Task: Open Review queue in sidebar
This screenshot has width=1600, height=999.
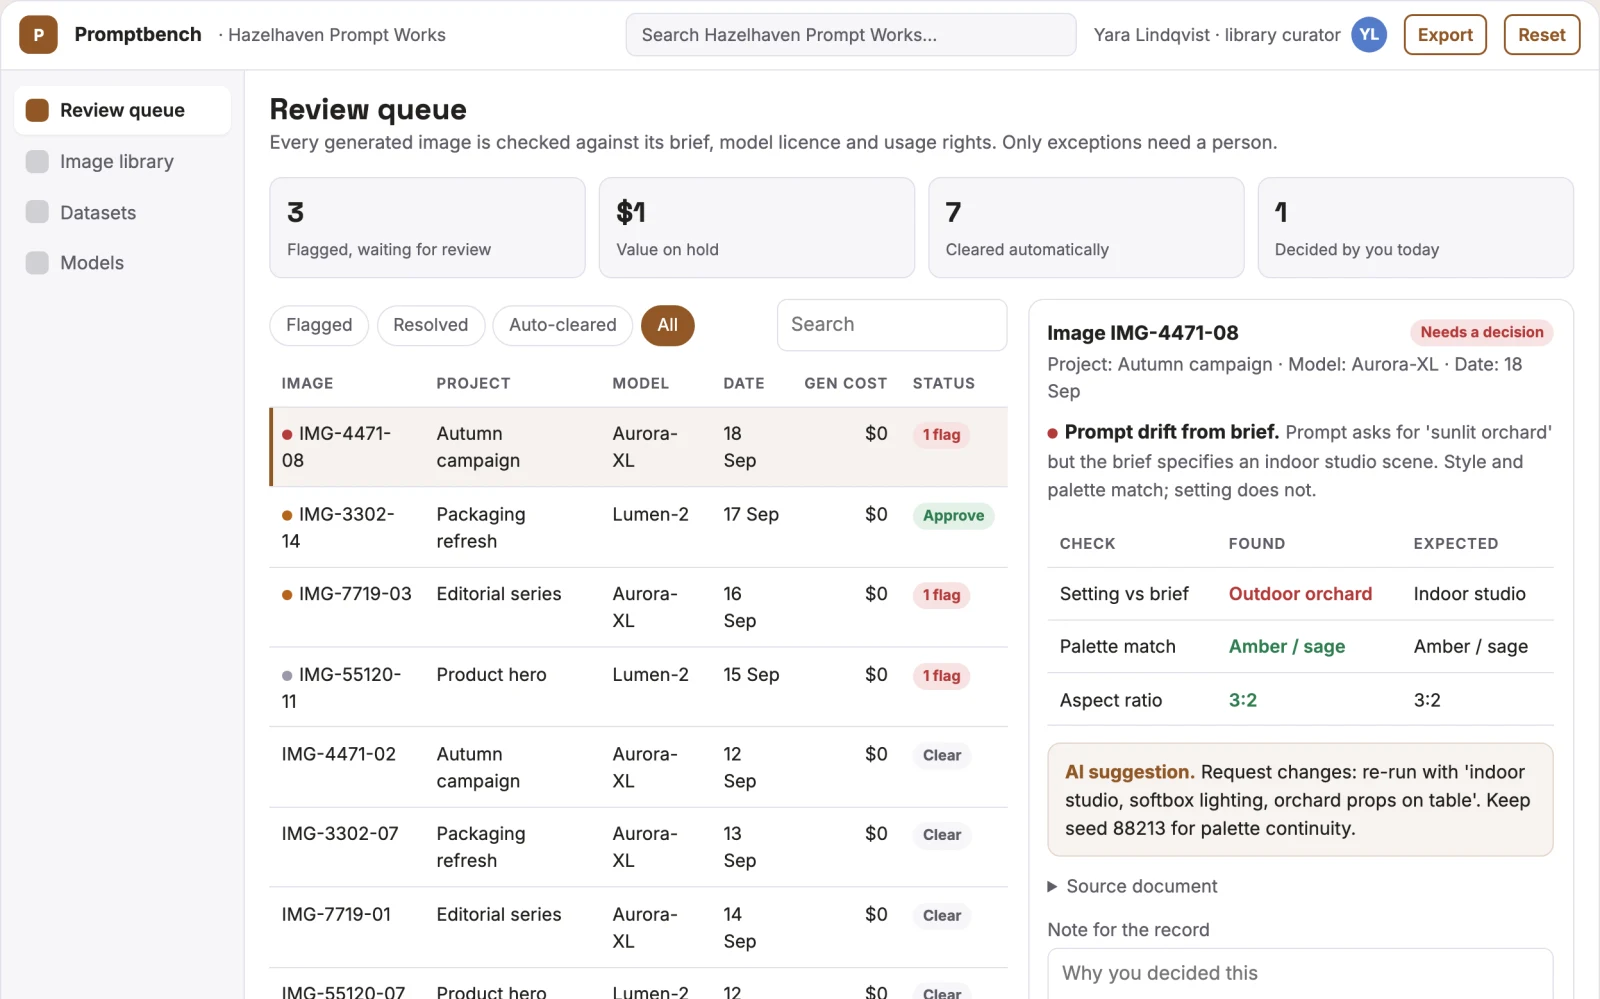Action: click(x=122, y=110)
